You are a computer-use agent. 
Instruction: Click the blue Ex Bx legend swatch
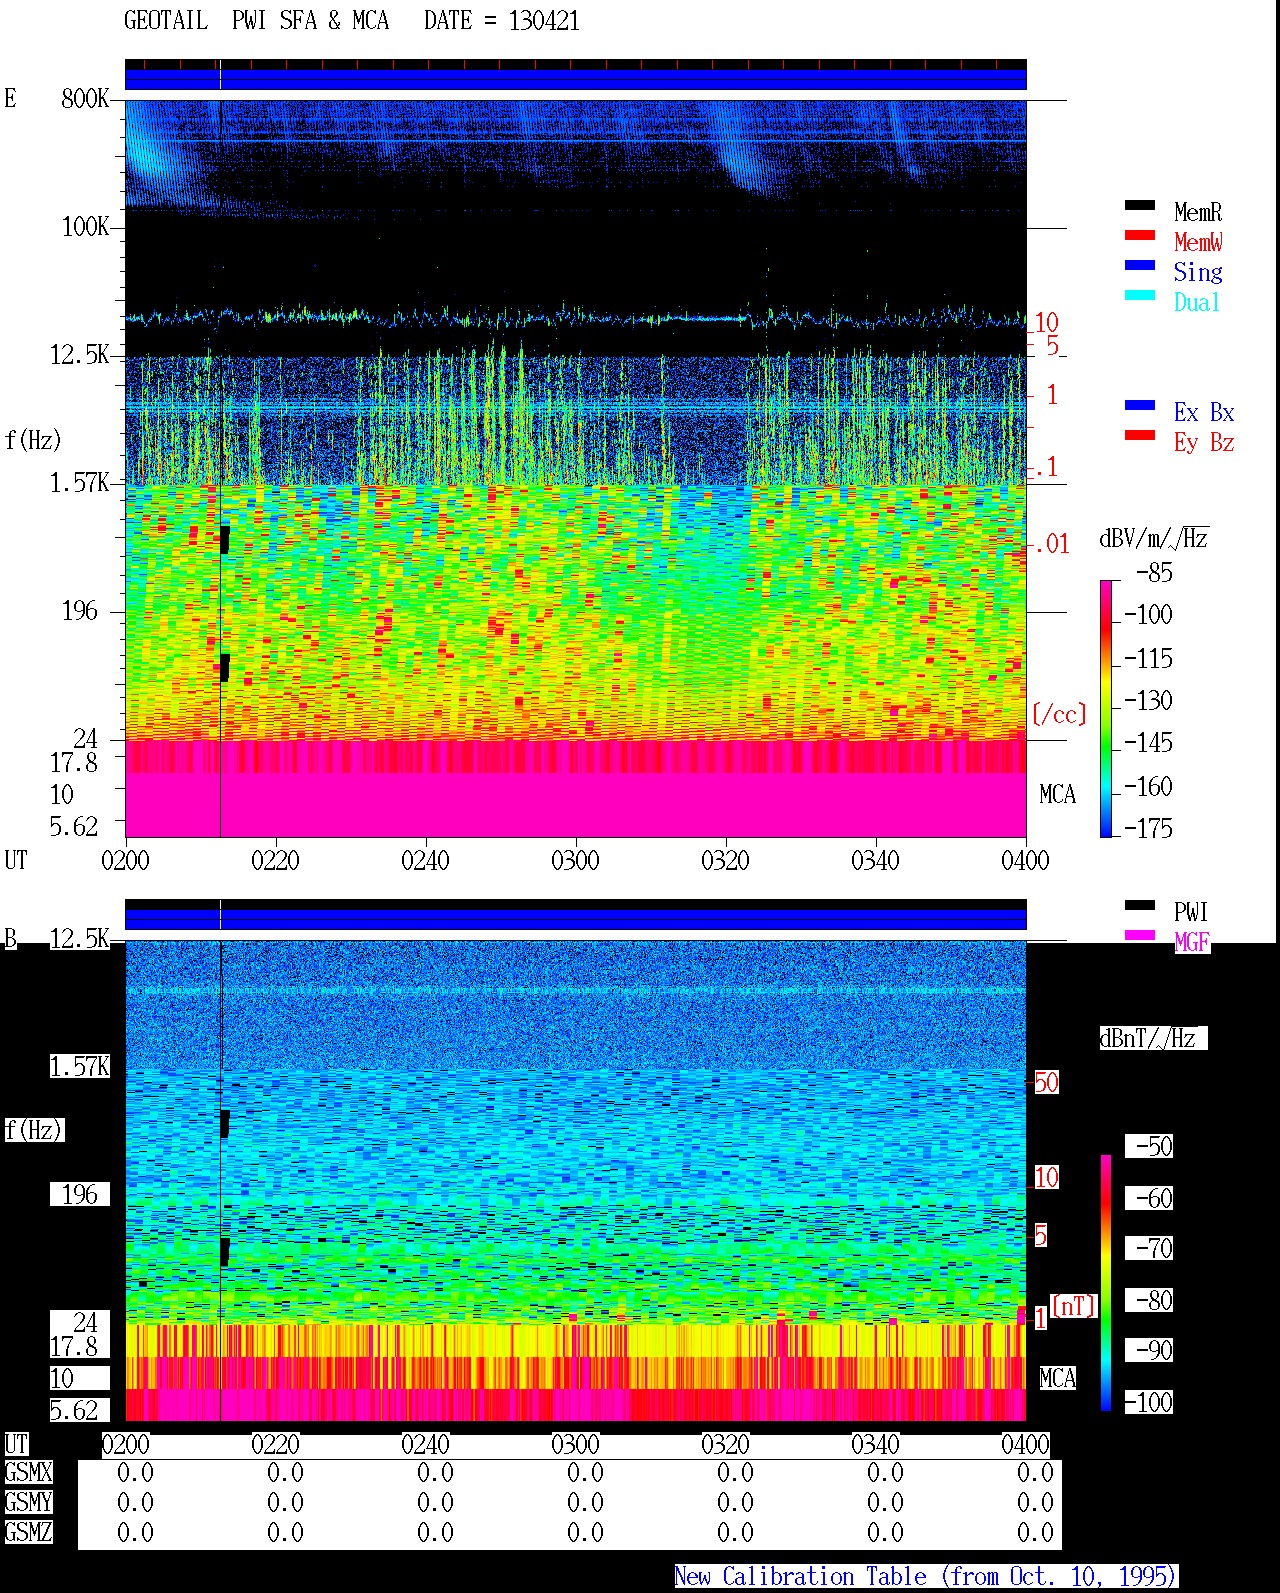coord(1139,405)
